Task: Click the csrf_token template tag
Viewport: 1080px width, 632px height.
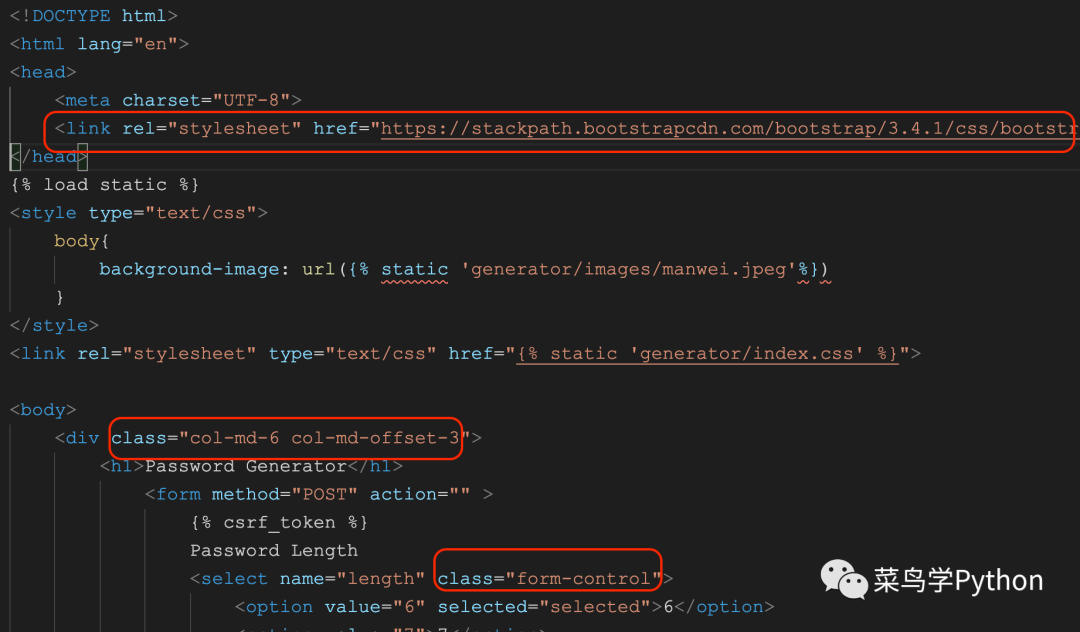Action: tap(279, 523)
